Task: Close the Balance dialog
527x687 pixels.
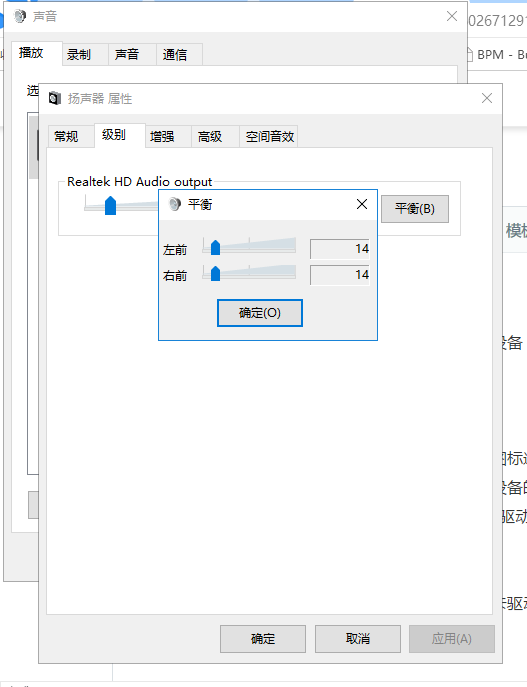Action: click(x=362, y=204)
